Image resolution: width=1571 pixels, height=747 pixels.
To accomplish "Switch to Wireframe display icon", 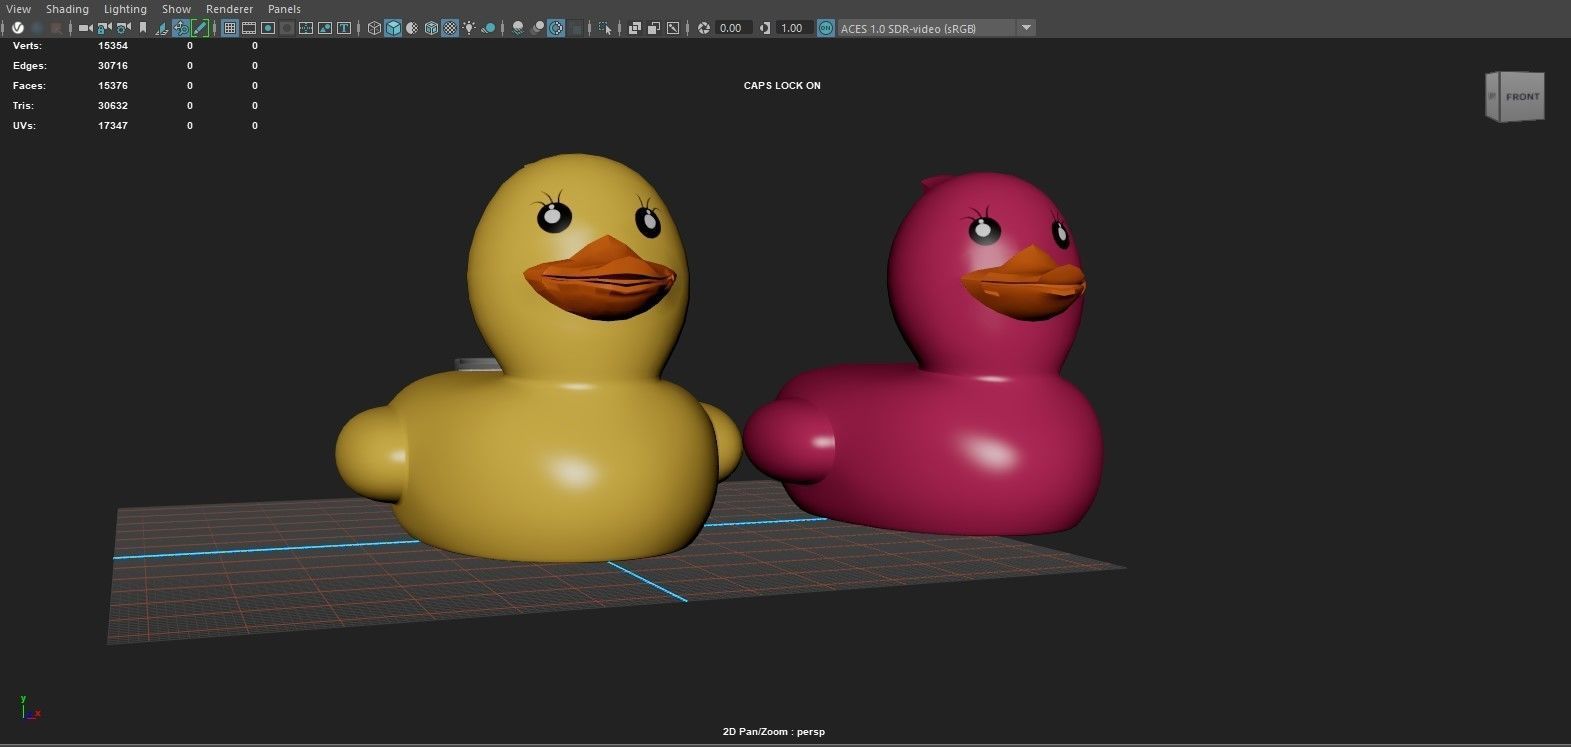I will pyautogui.click(x=374, y=28).
